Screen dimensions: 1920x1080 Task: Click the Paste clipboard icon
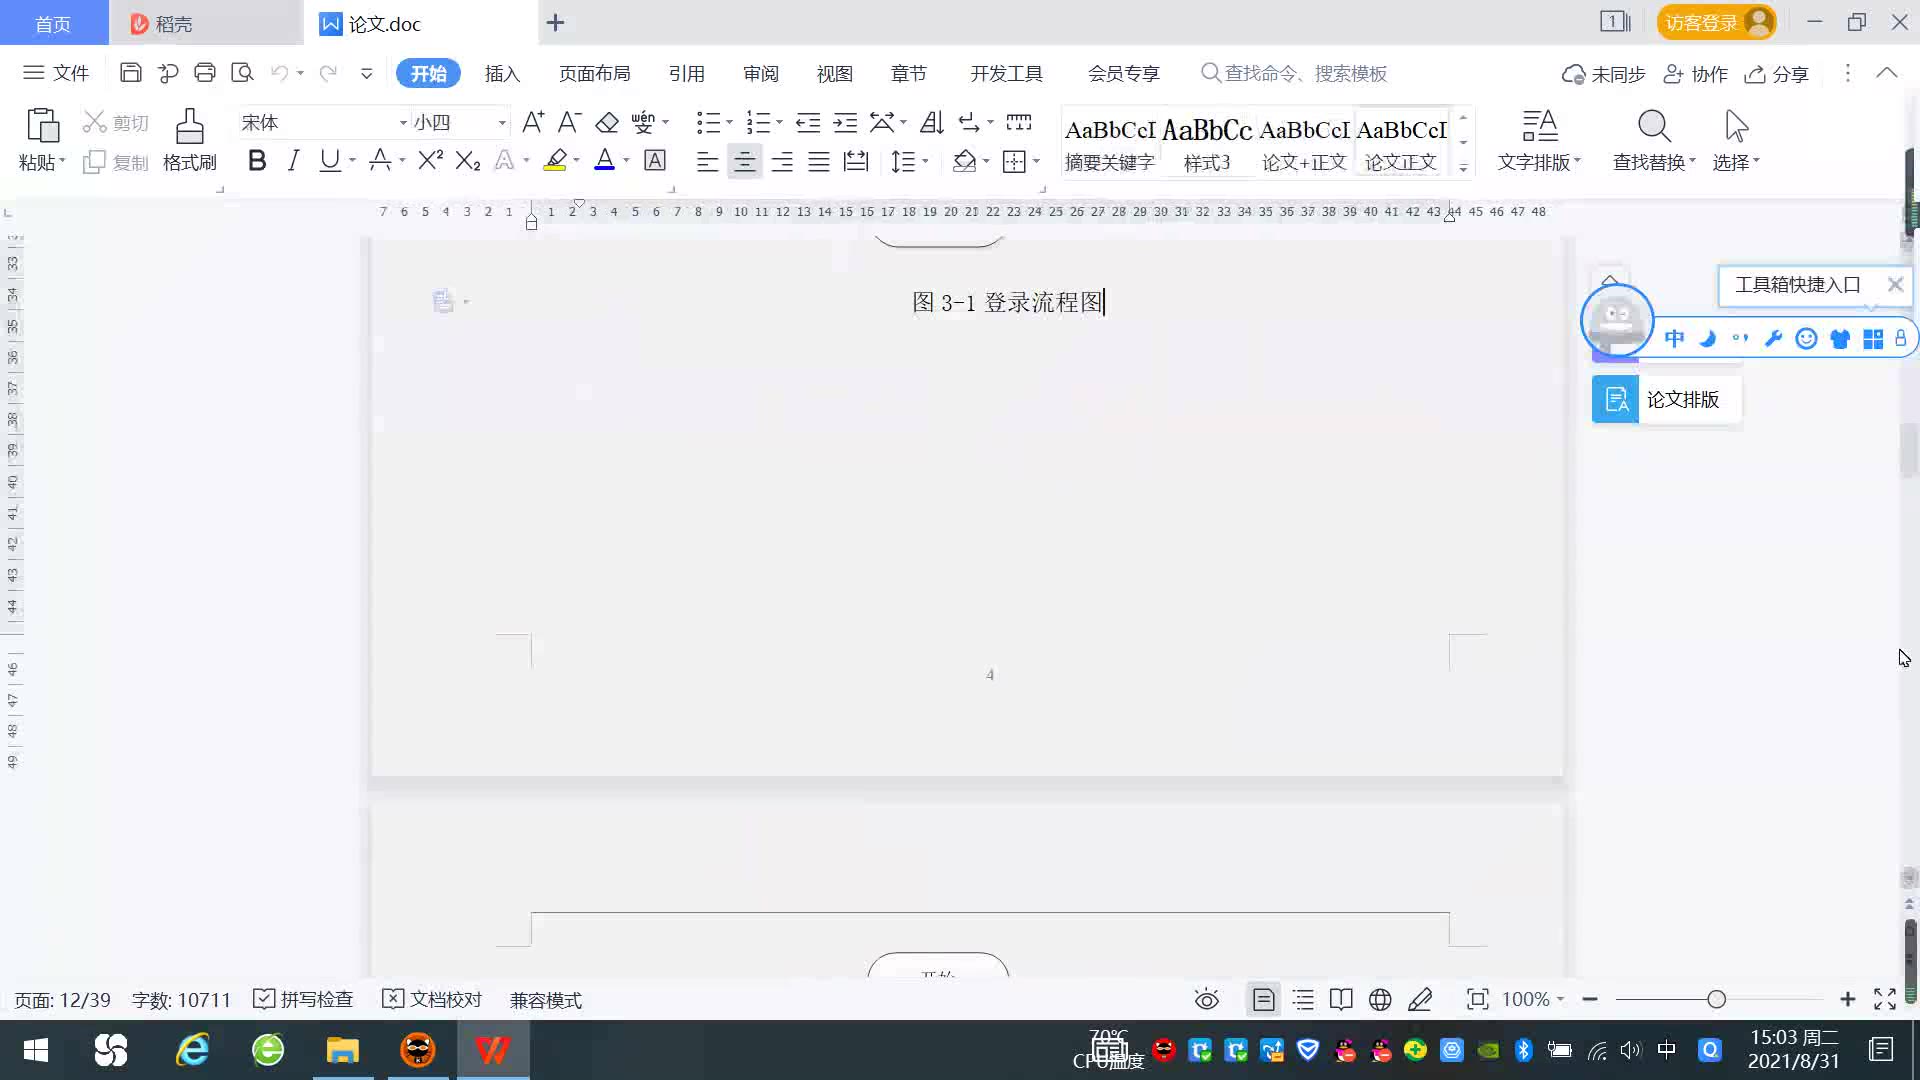(42, 126)
